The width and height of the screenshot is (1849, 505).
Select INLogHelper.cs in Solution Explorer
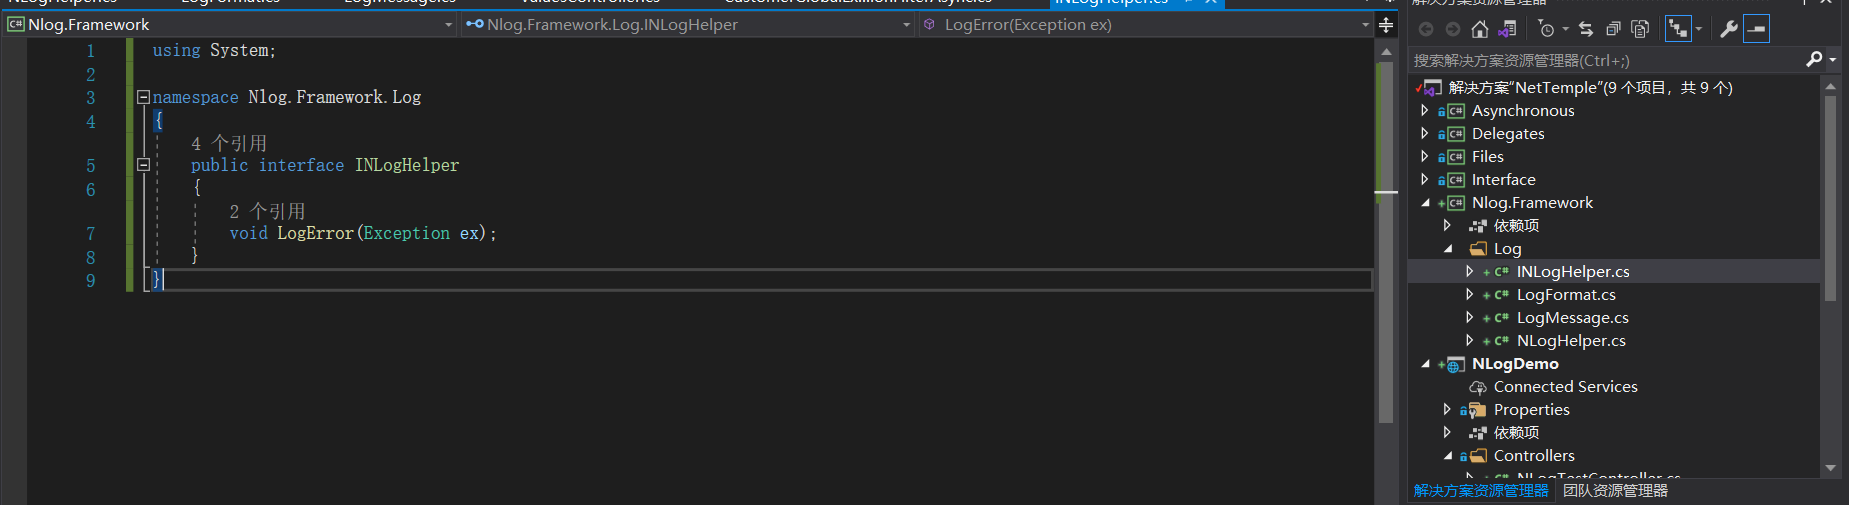[1573, 272]
